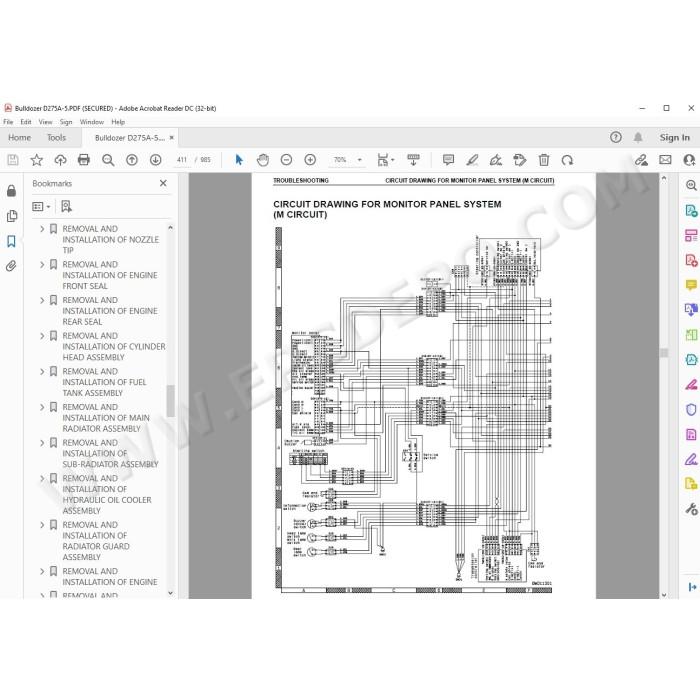Activate the Hand pan tool
Screen dimensions: 700x700
(x=263, y=160)
